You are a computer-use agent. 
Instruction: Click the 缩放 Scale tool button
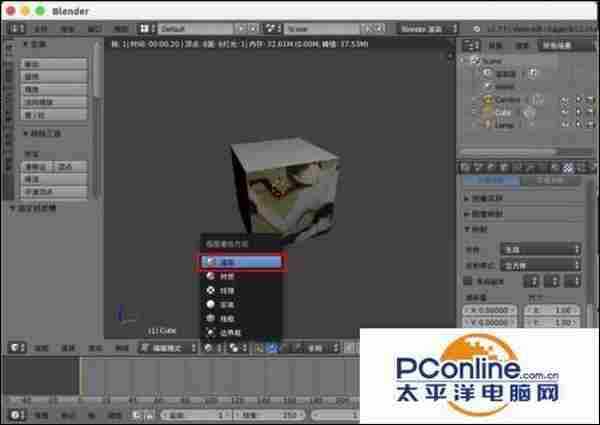pyautogui.click(x=54, y=89)
